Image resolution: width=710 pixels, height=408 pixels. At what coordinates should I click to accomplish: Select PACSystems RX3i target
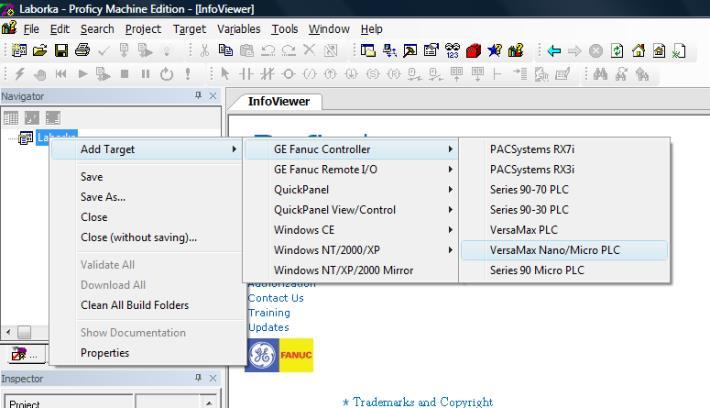tap(564, 169)
